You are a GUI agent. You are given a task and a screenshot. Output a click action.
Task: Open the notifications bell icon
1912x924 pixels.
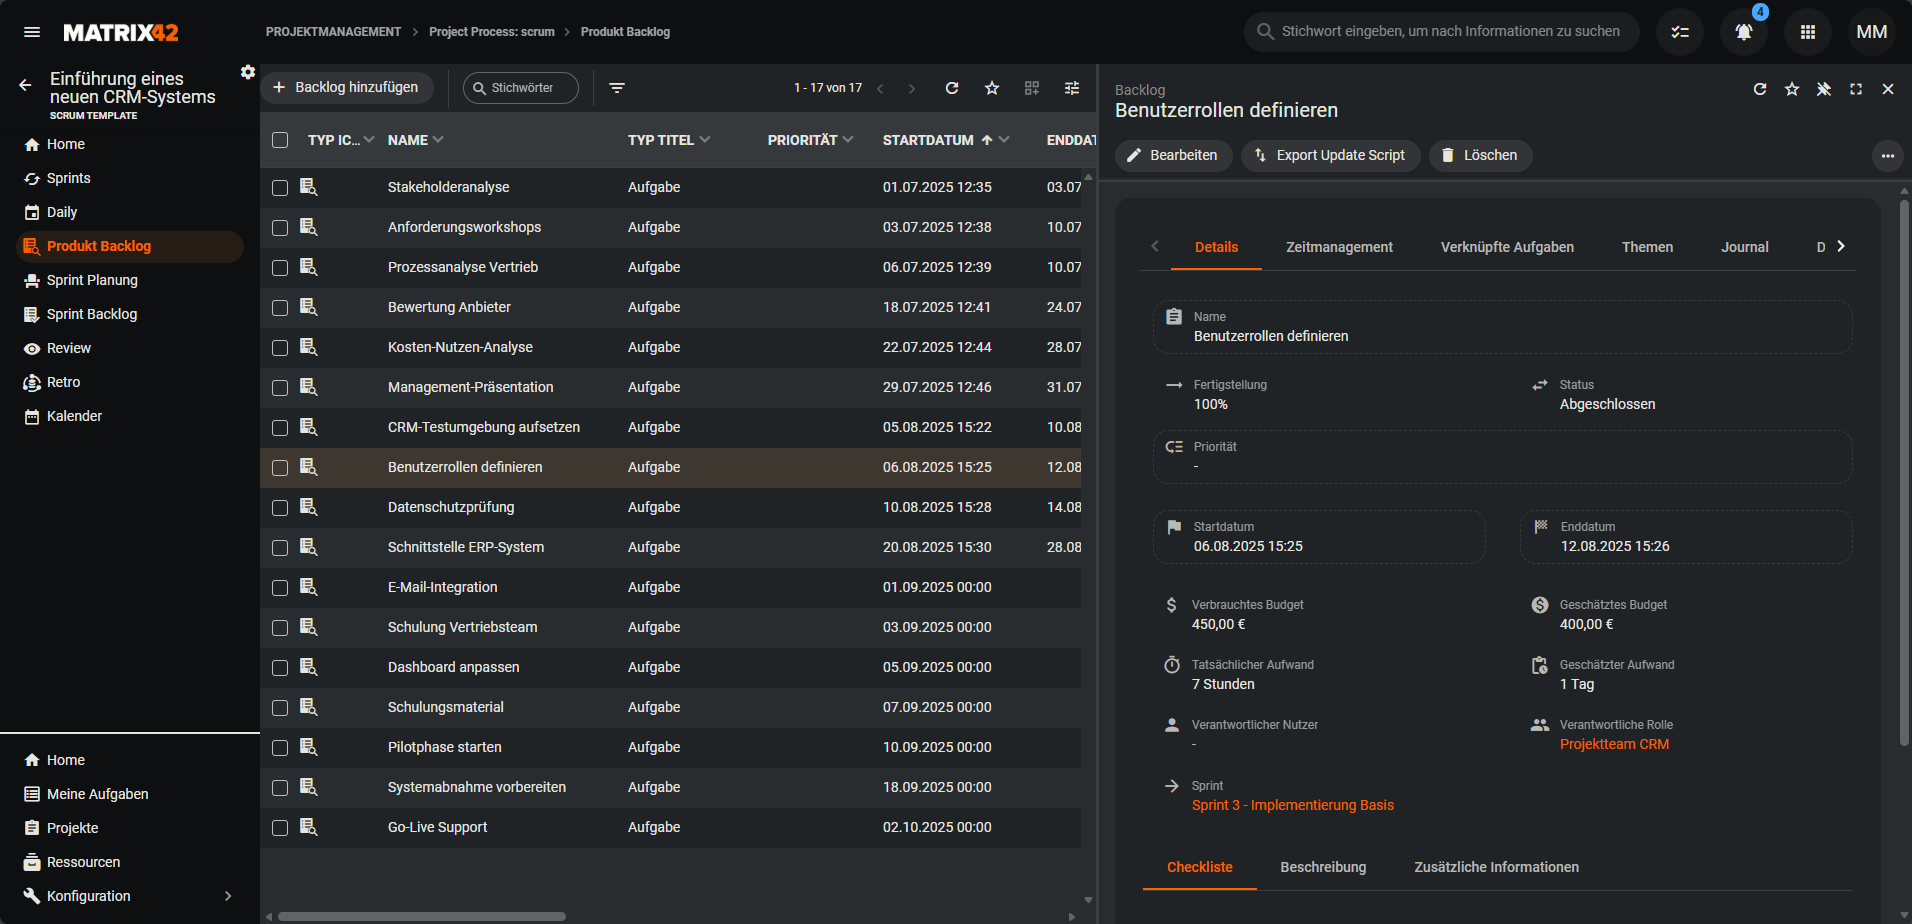1743,32
